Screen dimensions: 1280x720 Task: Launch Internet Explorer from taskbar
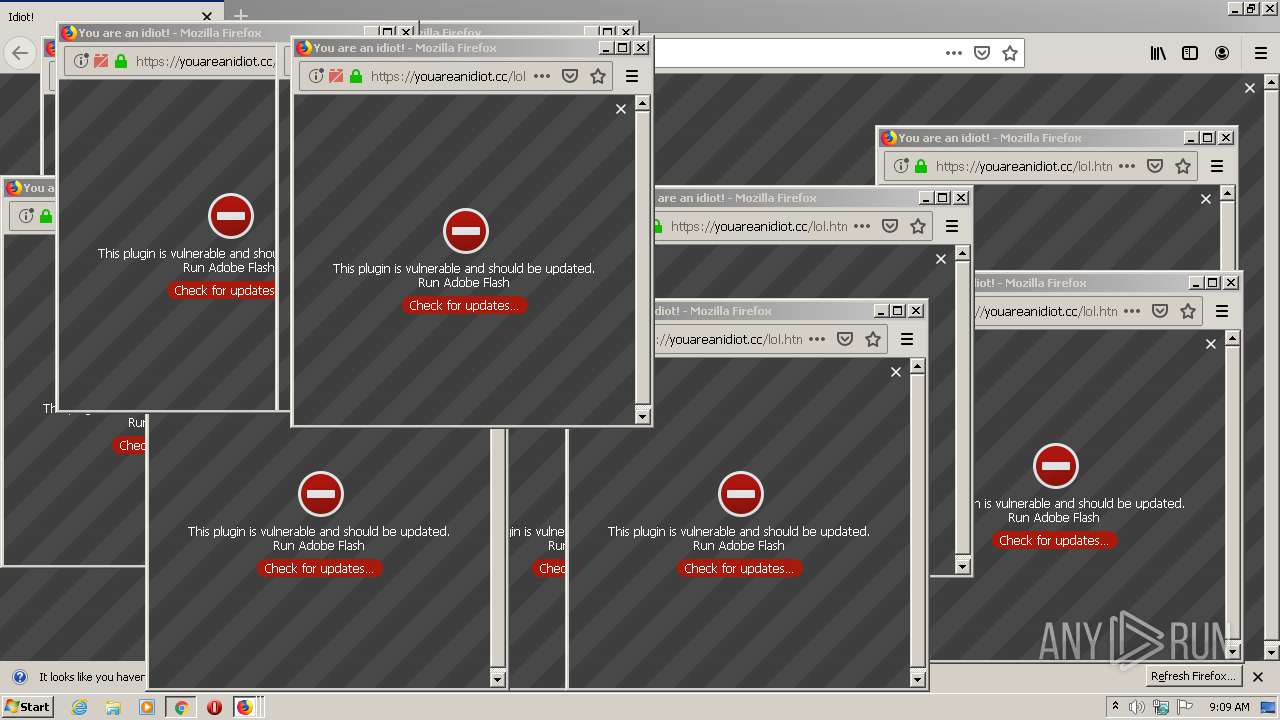click(x=79, y=707)
